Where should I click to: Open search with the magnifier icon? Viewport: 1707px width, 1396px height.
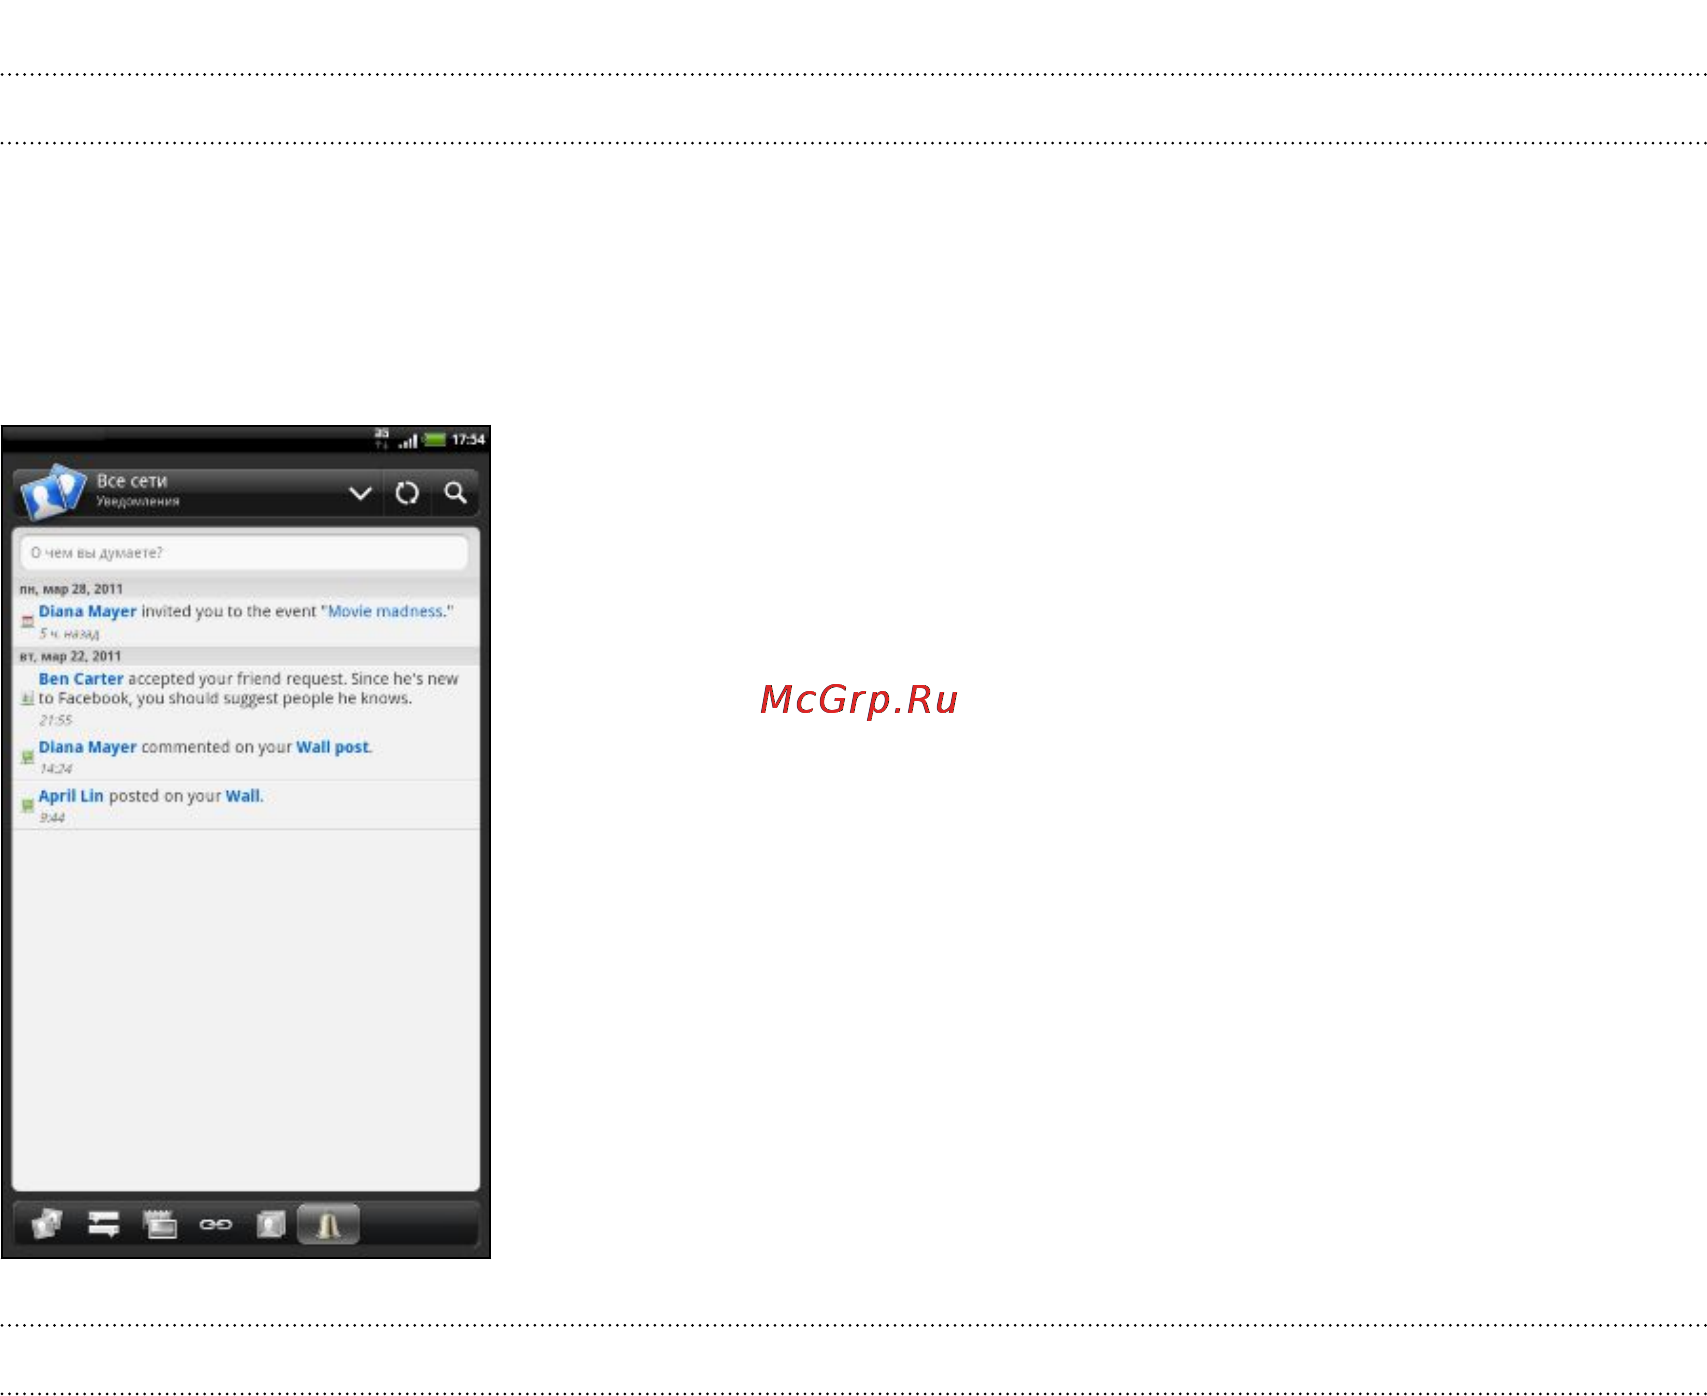(455, 493)
